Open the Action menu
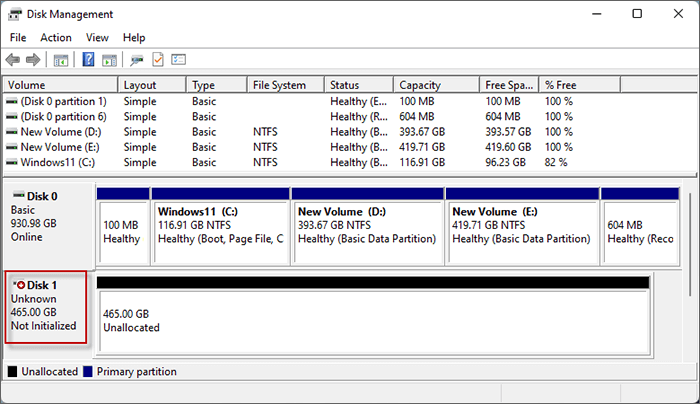Screen dimensions: 700x404 [56, 38]
